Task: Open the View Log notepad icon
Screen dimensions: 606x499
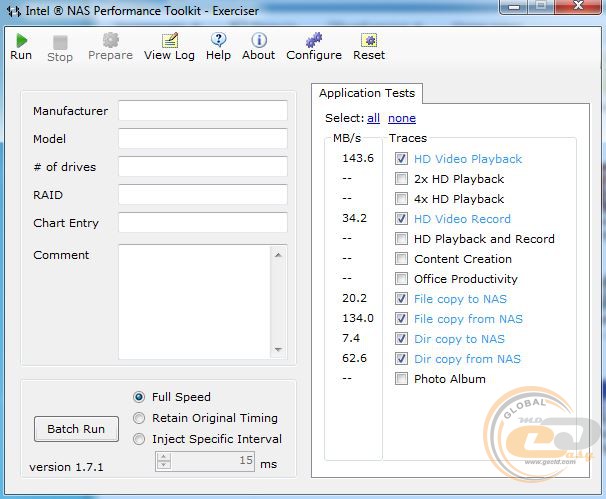Action: click(170, 40)
